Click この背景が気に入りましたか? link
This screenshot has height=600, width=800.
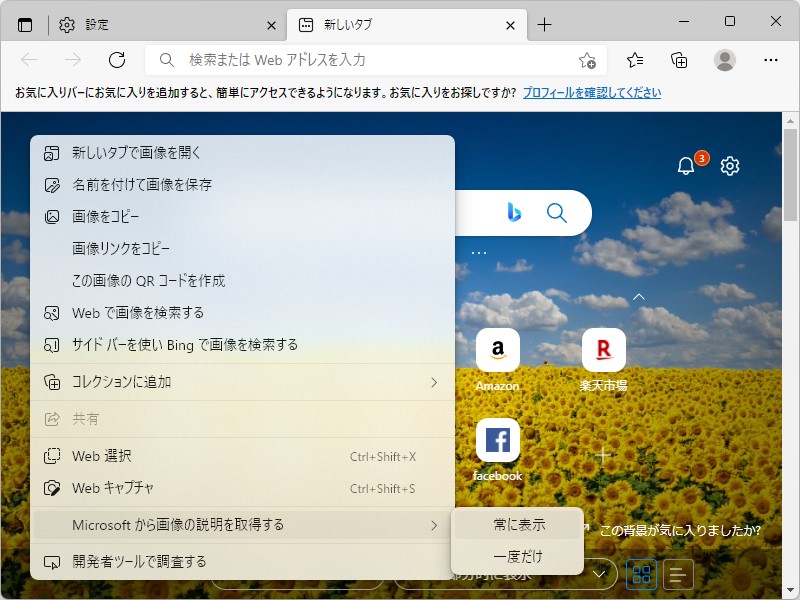[x=680, y=531]
